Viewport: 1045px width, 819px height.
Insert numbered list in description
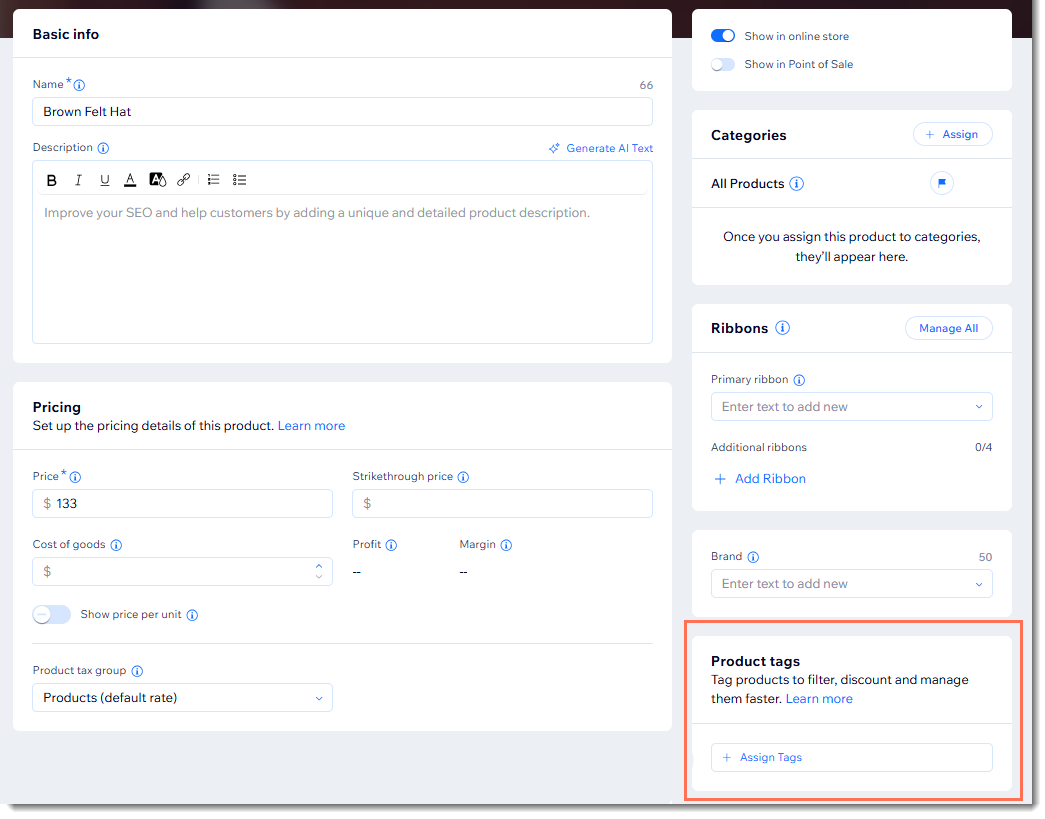tap(213, 180)
